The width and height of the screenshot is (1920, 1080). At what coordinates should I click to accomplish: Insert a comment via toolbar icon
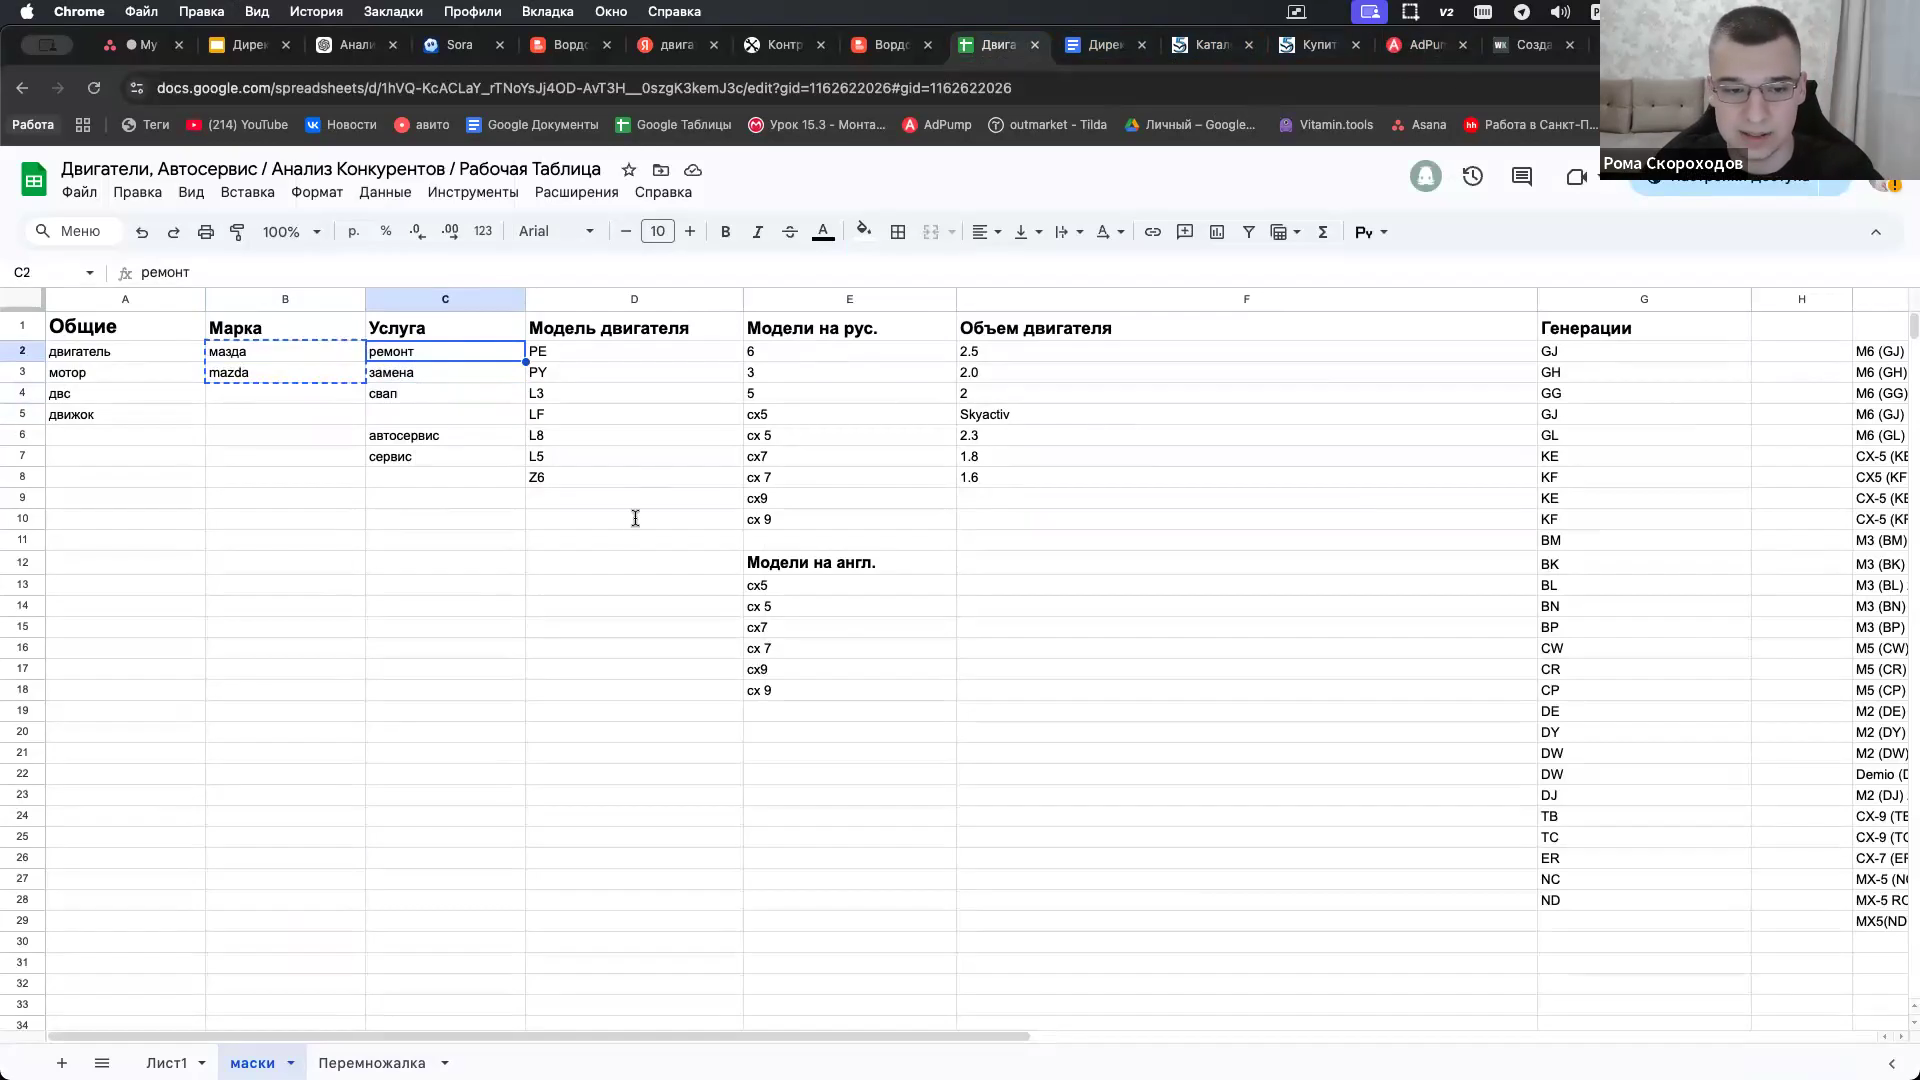pyautogui.click(x=1185, y=232)
